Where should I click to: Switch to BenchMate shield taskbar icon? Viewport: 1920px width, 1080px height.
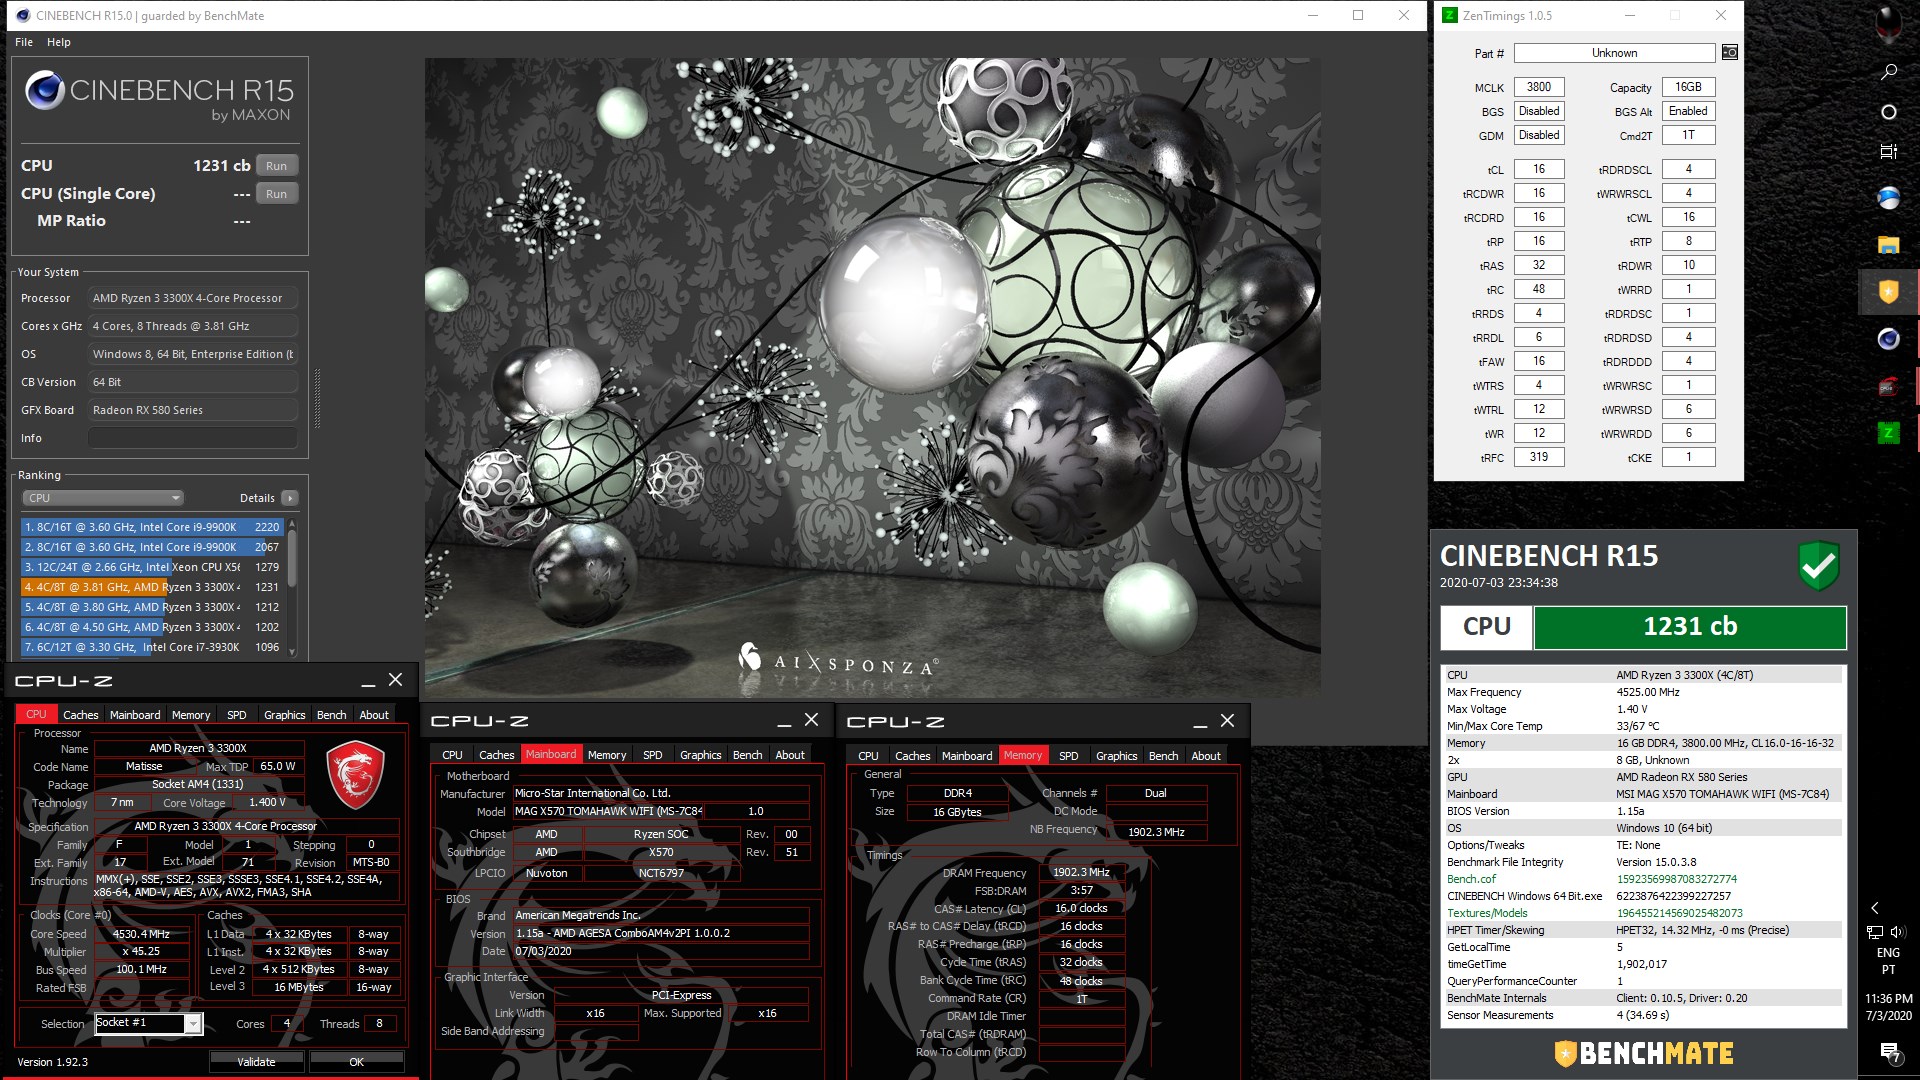pyautogui.click(x=1888, y=291)
